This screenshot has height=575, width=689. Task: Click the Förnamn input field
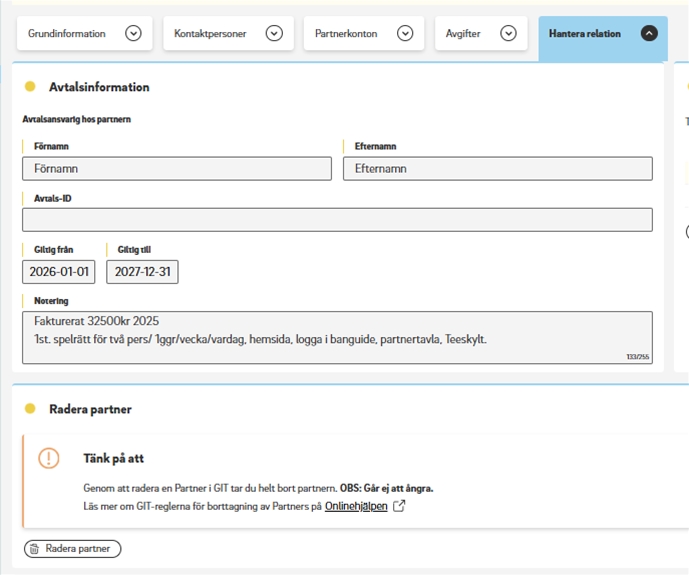coord(177,169)
